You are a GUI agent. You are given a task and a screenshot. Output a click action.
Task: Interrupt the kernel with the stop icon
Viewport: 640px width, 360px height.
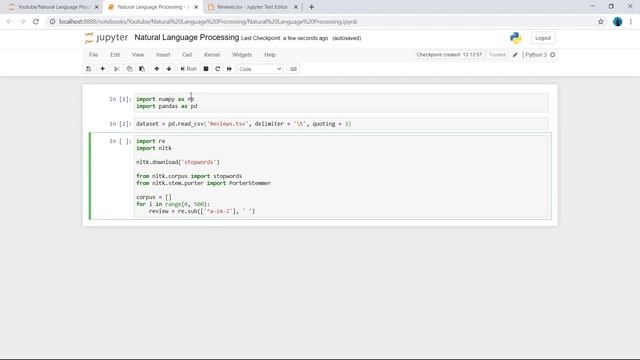click(x=206, y=69)
